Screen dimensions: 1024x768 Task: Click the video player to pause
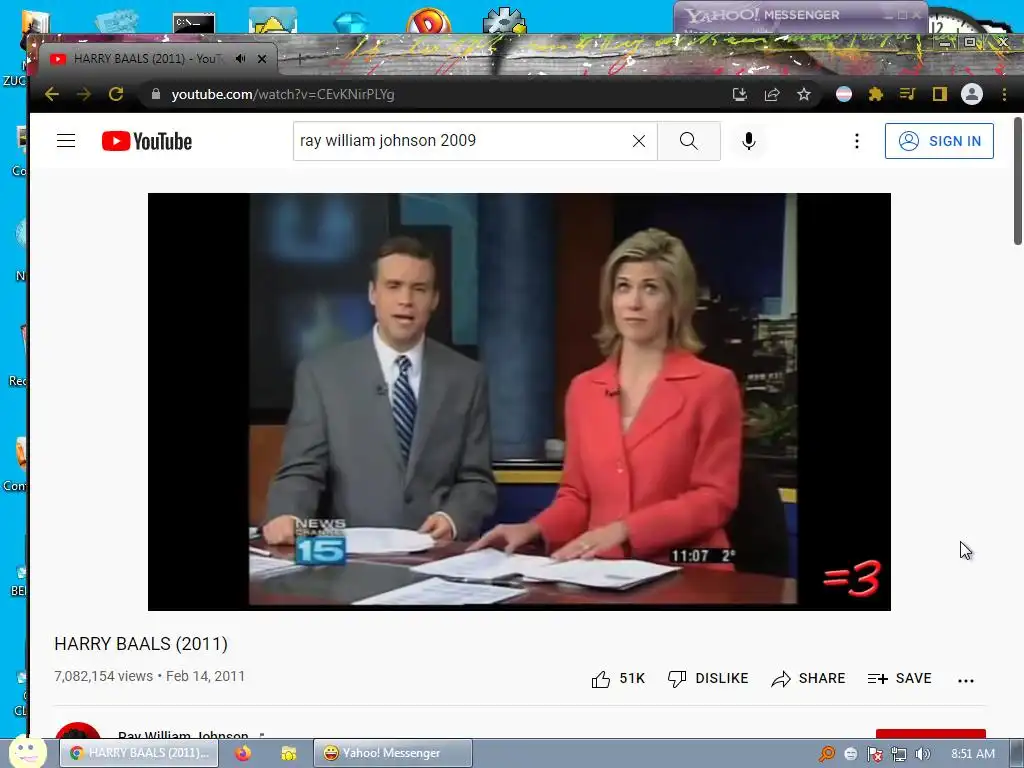519,402
